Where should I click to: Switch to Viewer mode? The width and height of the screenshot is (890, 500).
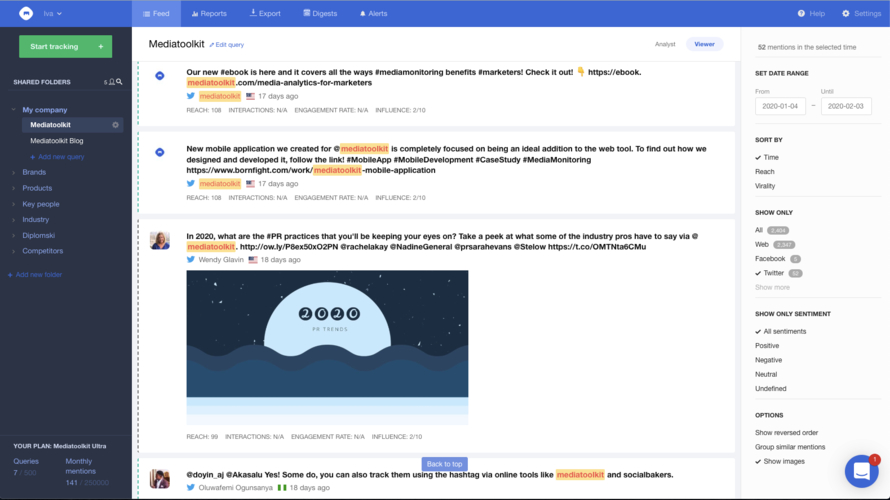(x=704, y=44)
